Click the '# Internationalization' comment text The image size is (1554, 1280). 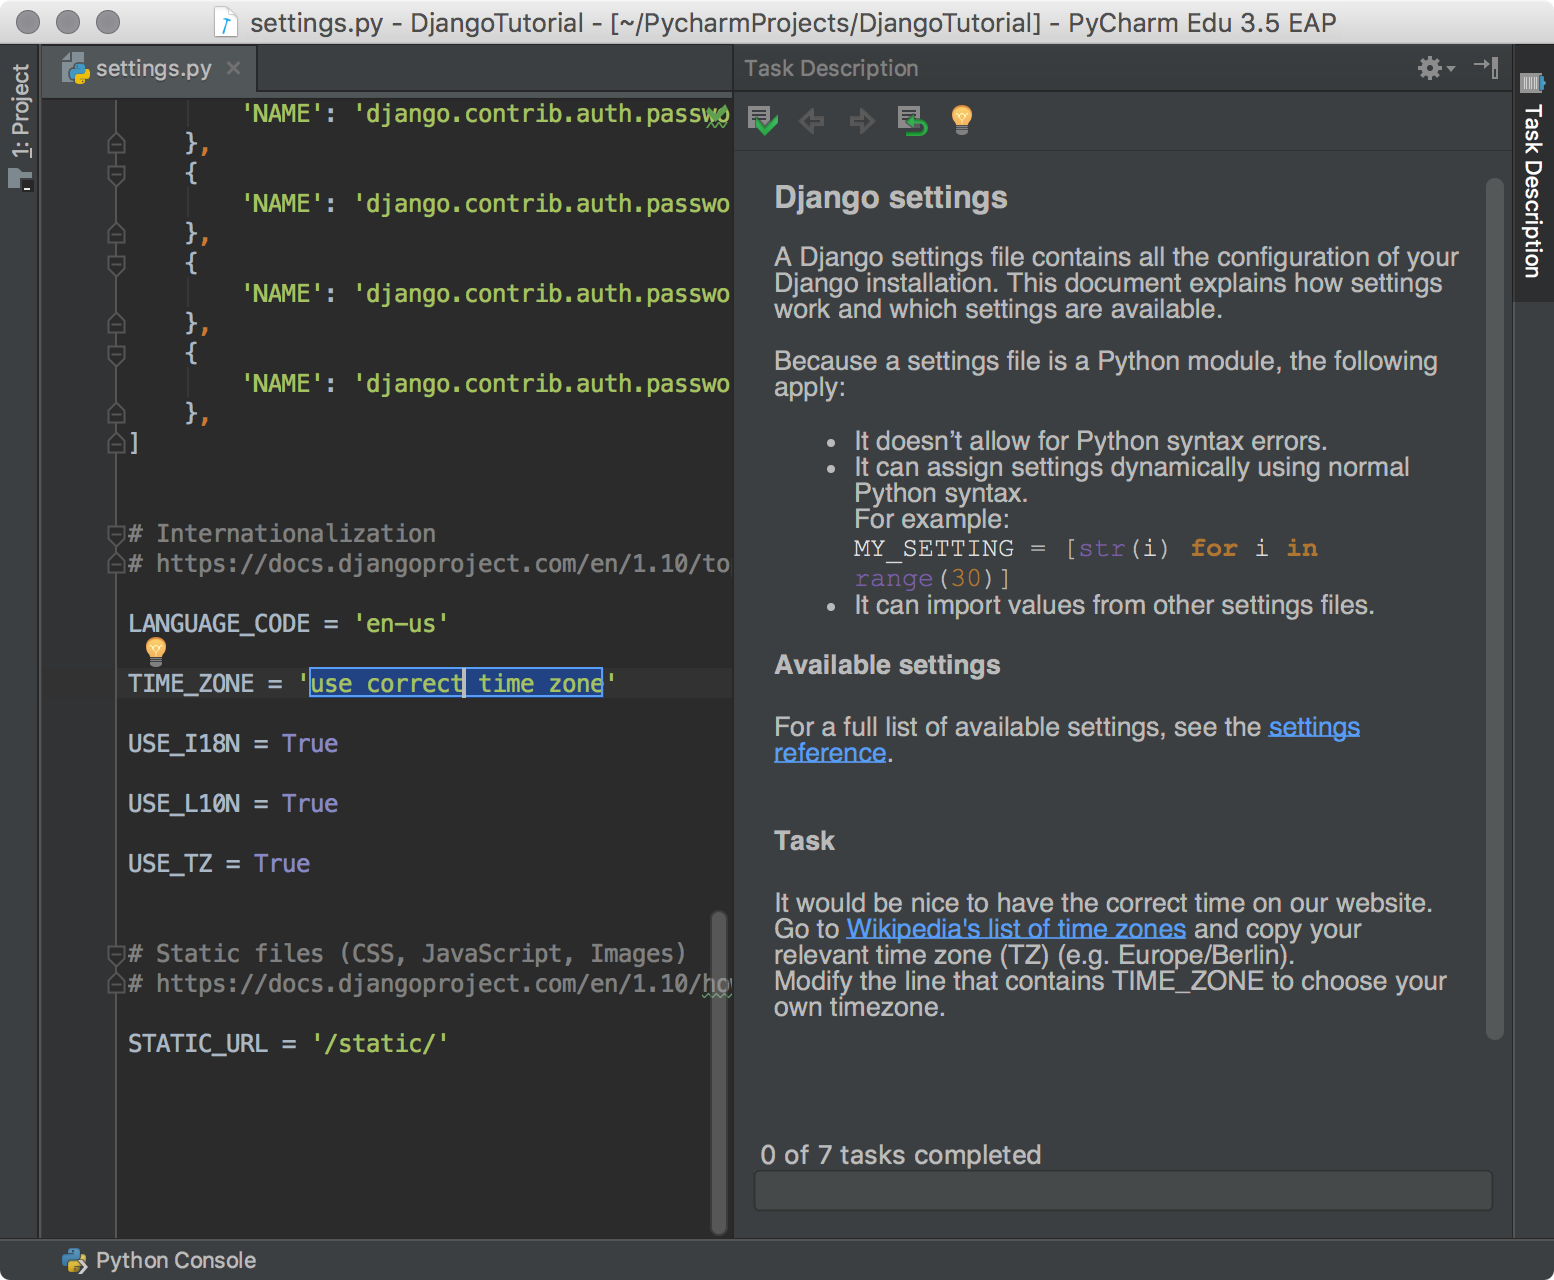tap(282, 534)
